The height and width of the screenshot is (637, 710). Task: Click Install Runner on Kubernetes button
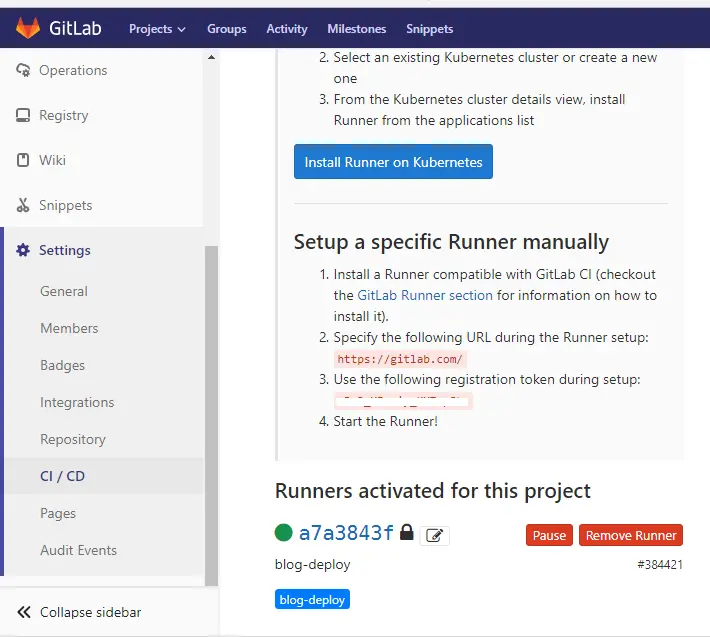pyautogui.click(x=393, y=162)
